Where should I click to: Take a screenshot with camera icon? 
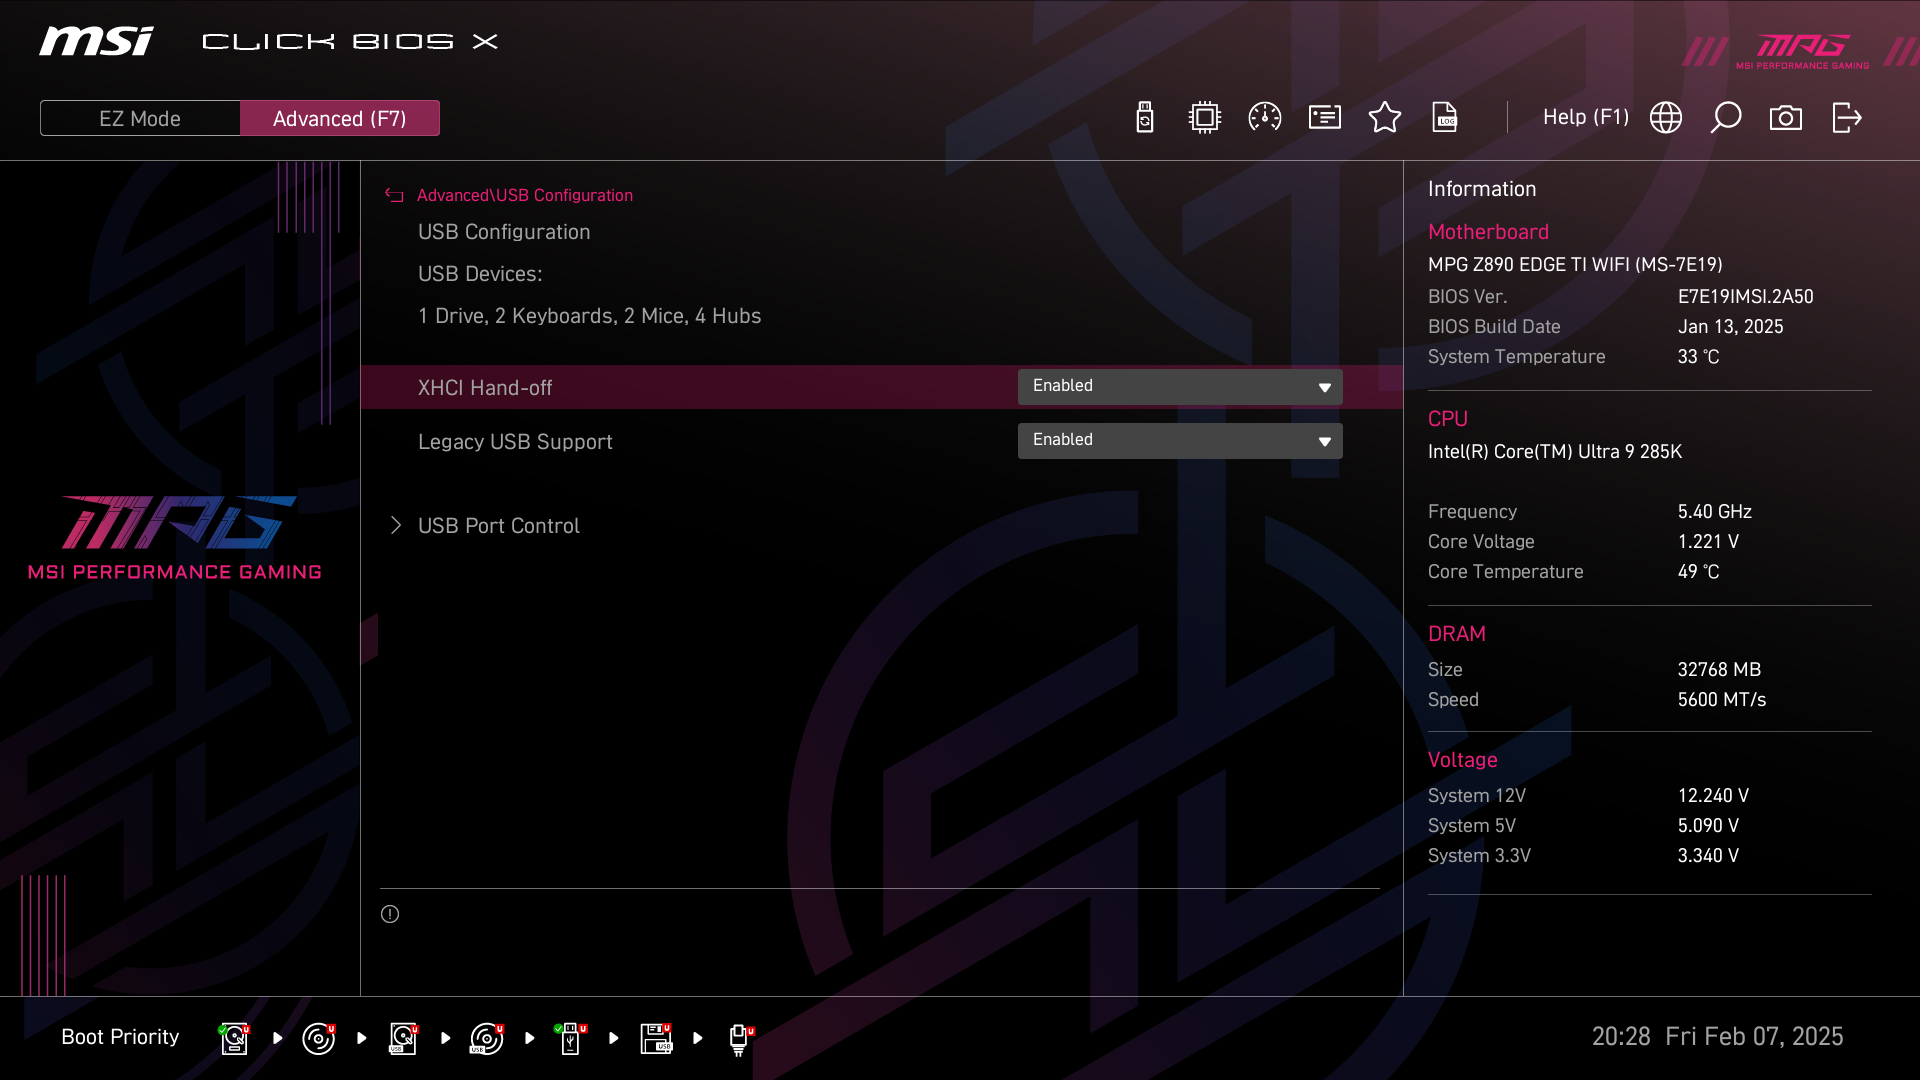tap(1786, 118)
